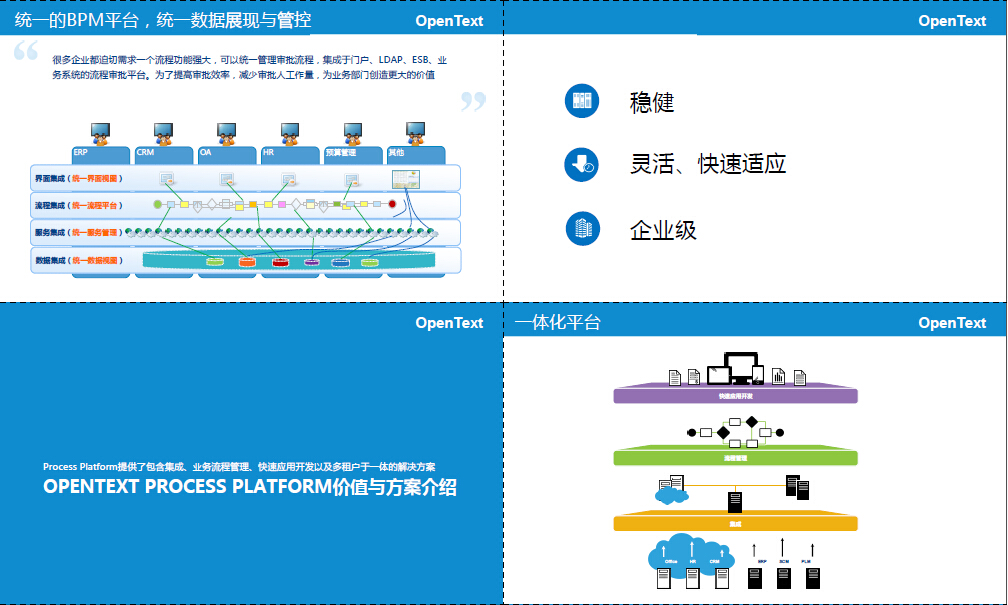This screenshot has width=1008, height=605.
Task: Click the slide title 一体化平台
Action: pyautogui.click(x=557, y=322)
